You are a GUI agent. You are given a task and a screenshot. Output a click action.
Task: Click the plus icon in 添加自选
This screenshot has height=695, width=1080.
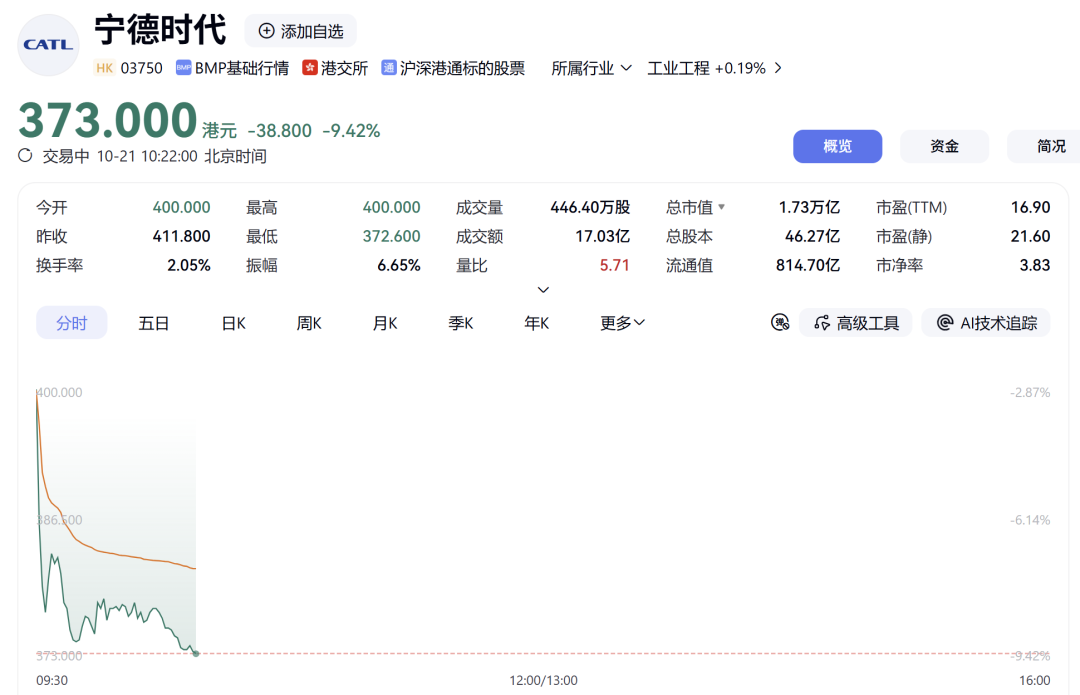(x=266, y=31)
